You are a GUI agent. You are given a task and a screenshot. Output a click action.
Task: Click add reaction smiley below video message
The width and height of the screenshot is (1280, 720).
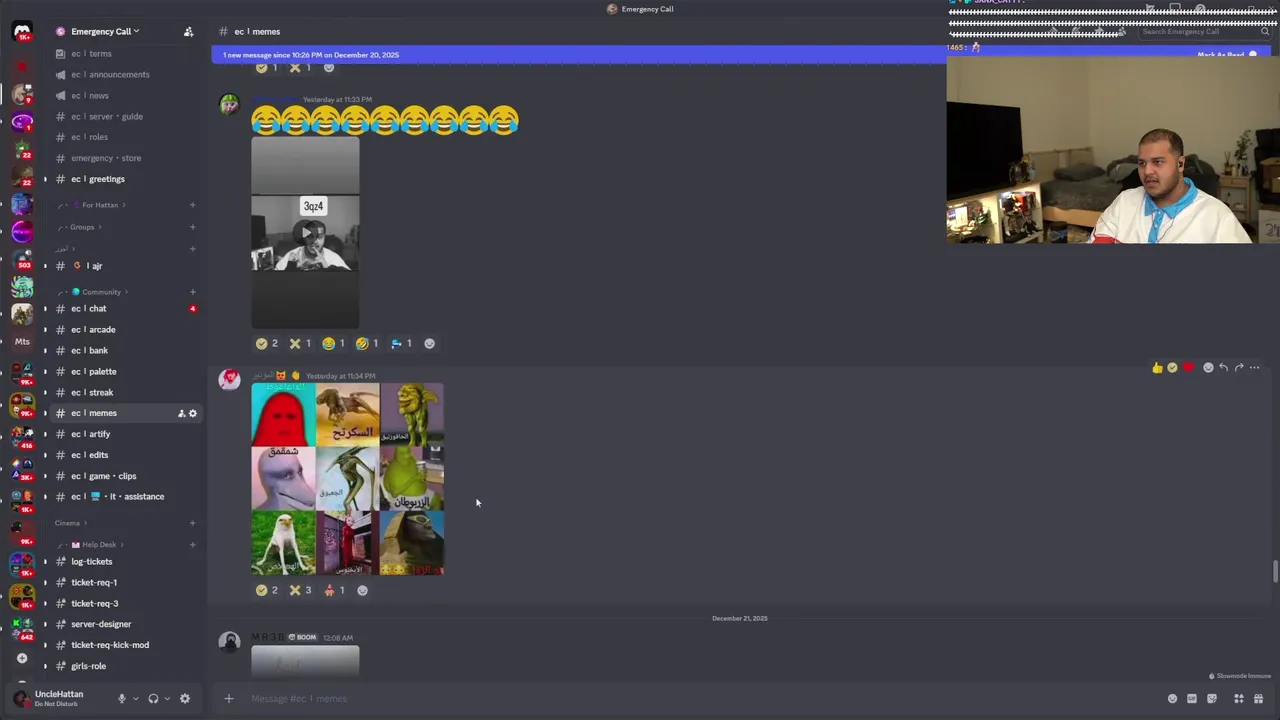point(429,343)
